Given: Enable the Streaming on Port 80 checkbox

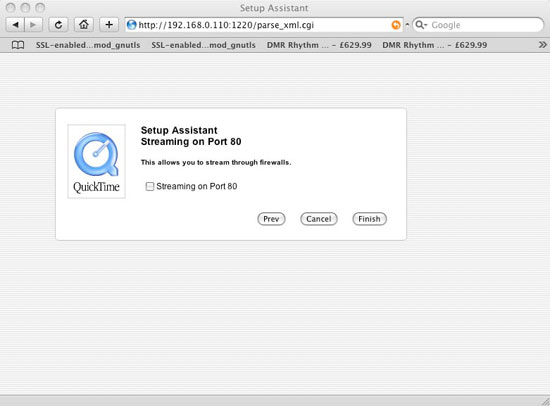Looking at the screenshot, I should (150, 186).
